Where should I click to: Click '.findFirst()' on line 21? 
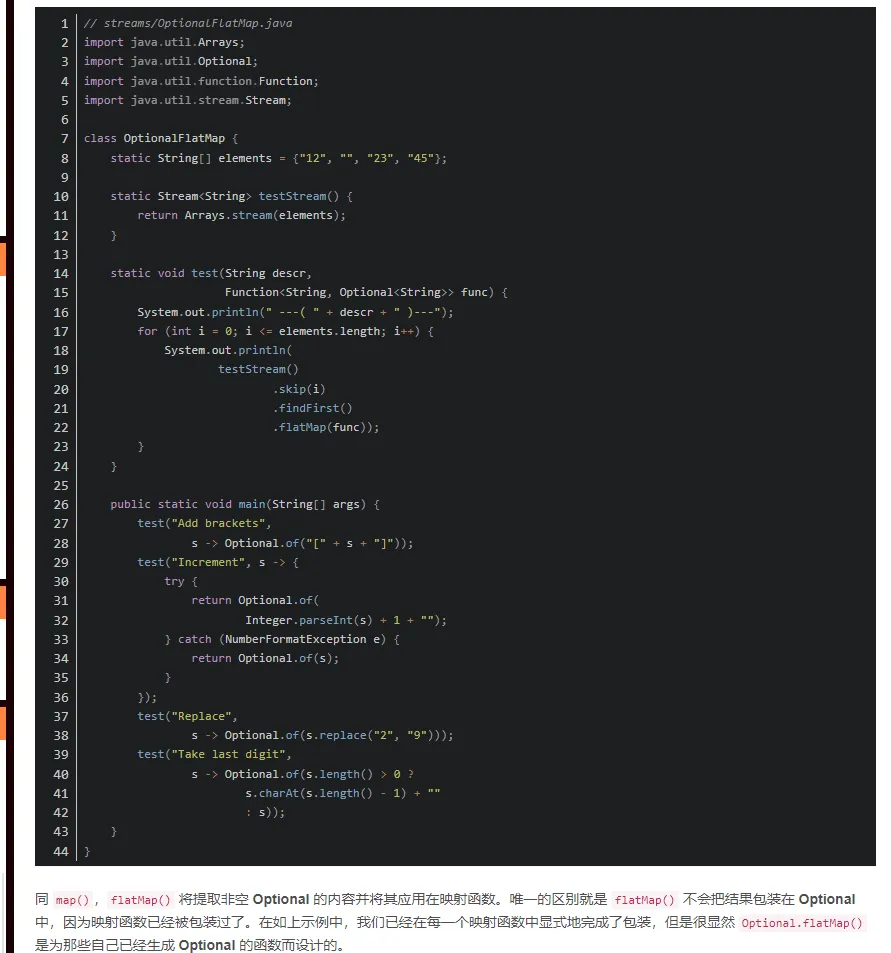coord(312,408)
